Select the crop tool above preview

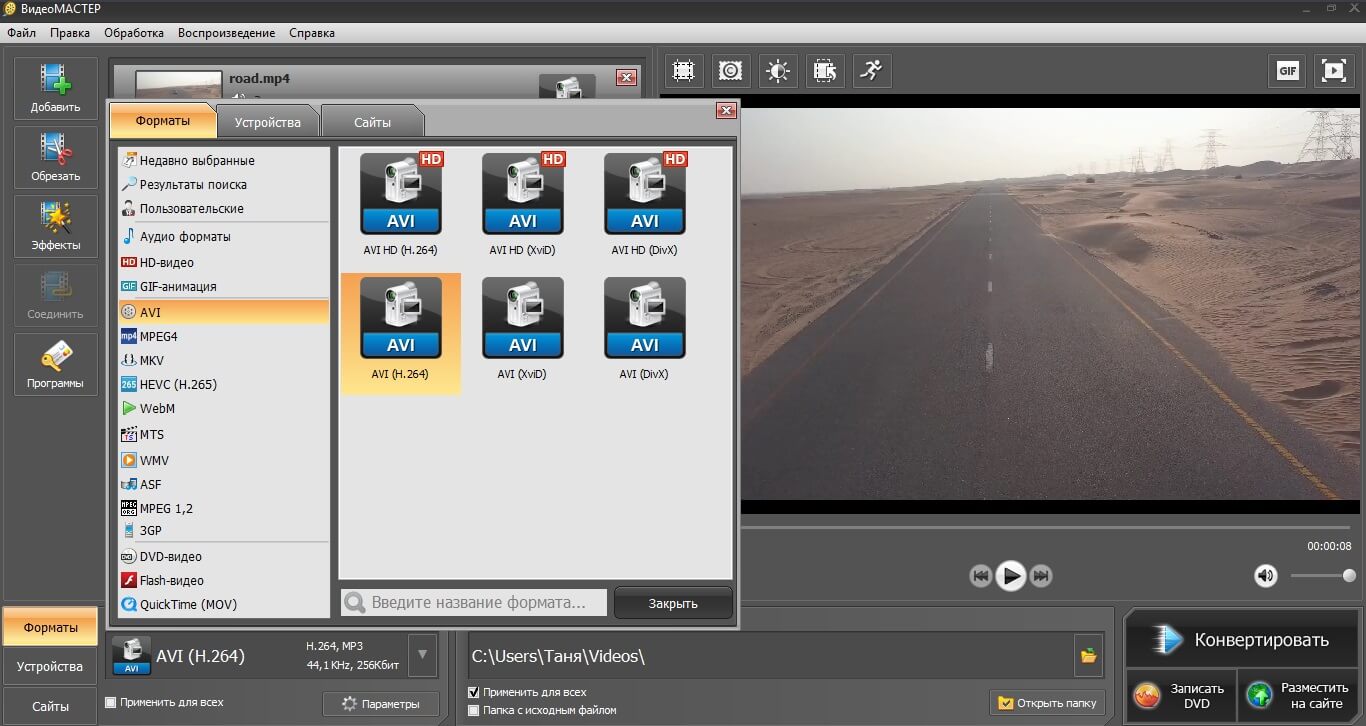683,71
